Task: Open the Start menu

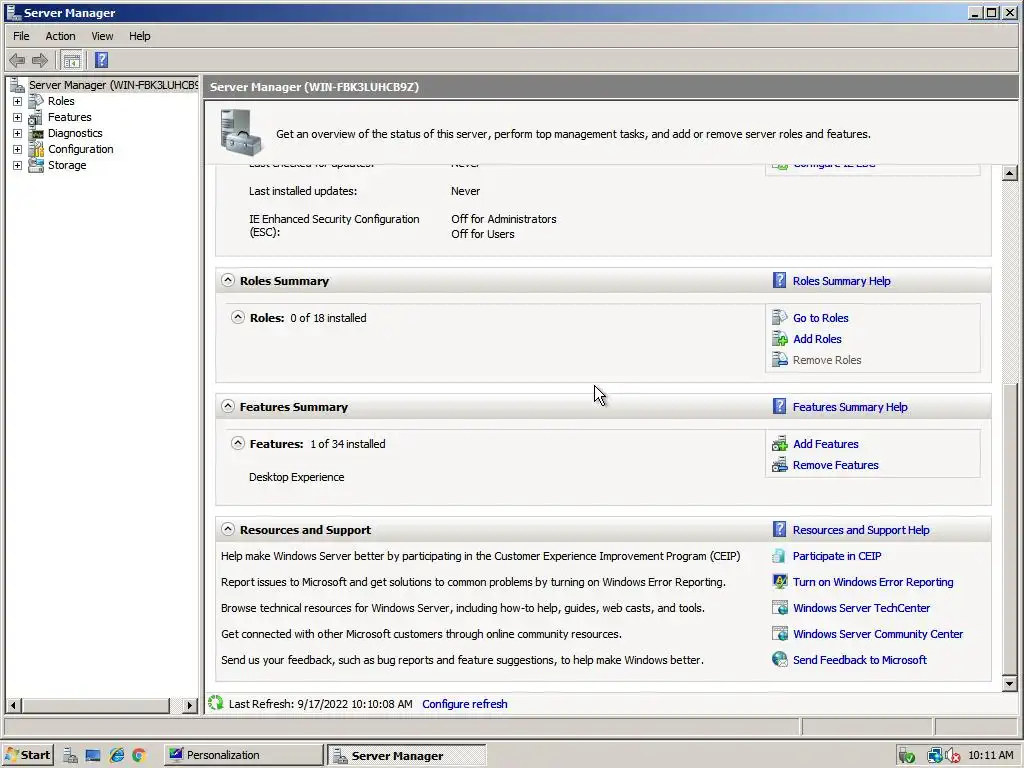Action: 27,755
